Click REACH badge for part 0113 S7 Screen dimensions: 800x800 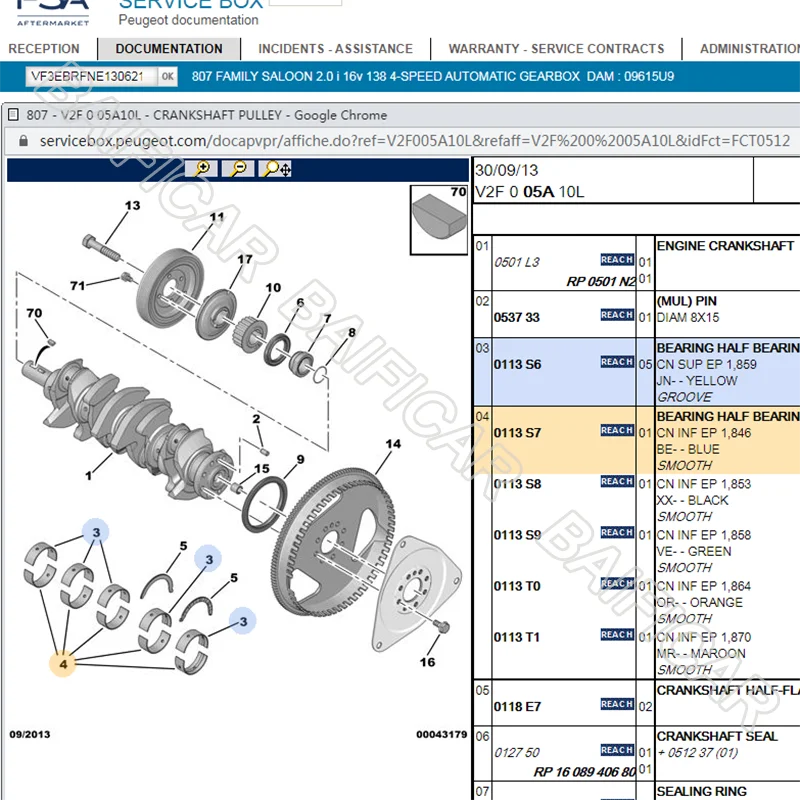pos(617,430)
